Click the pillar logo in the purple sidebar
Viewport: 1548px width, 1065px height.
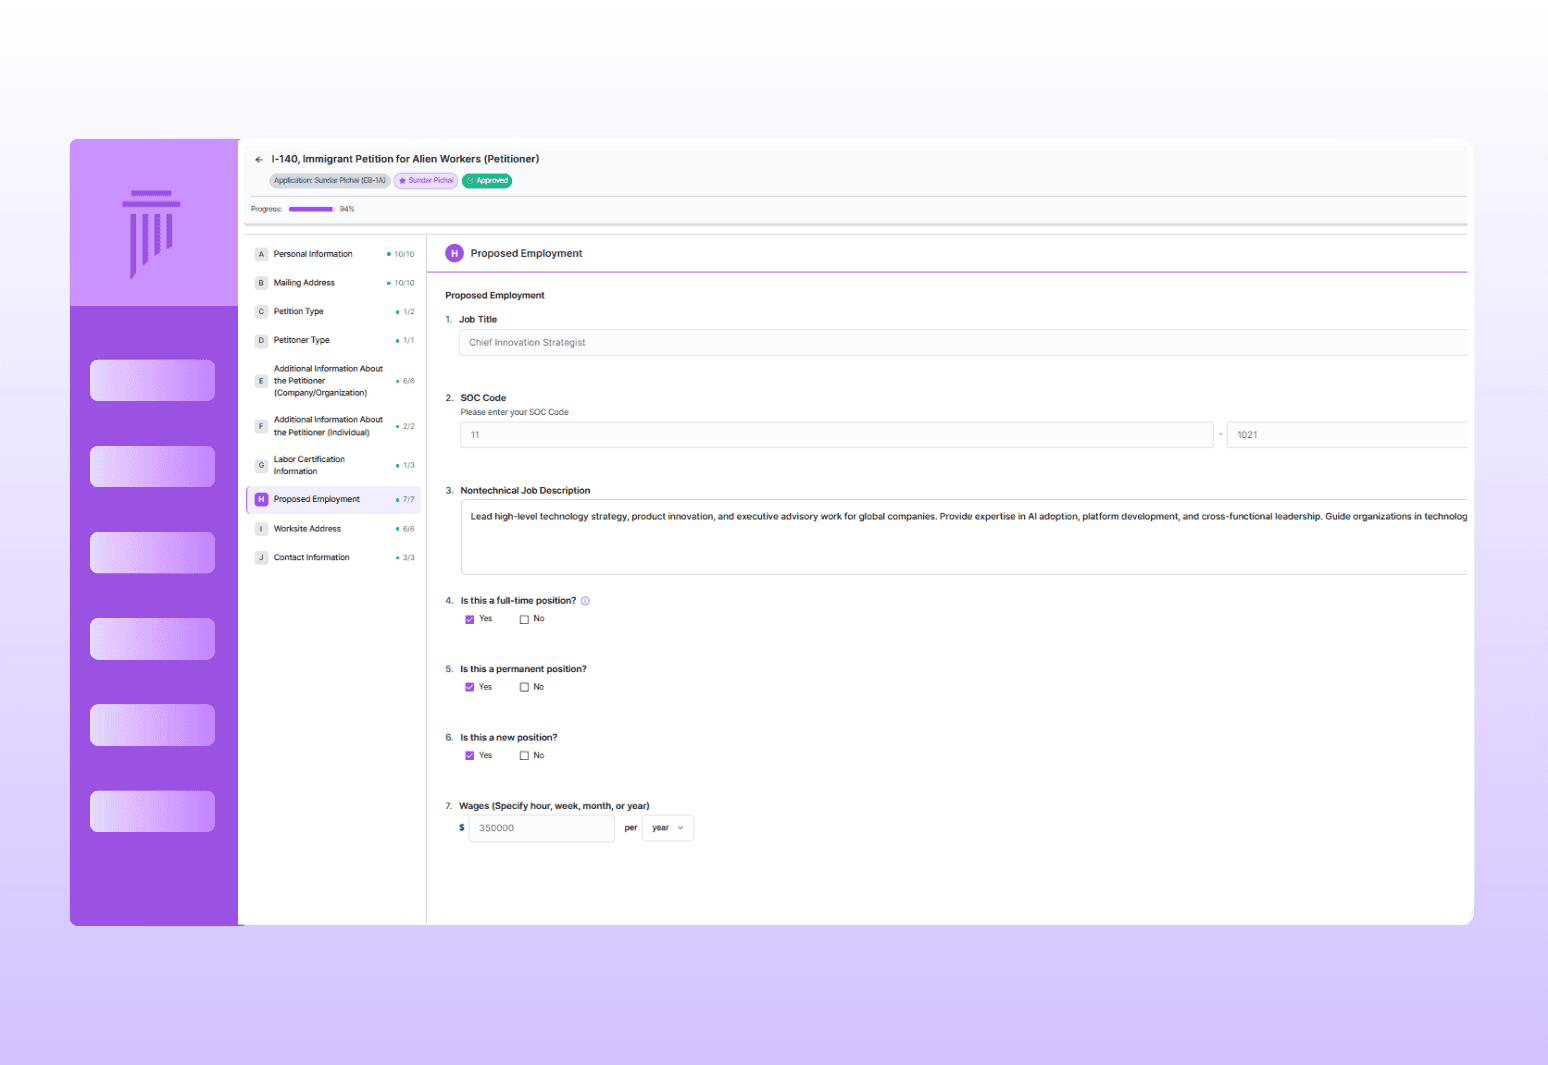pos(151,233)
